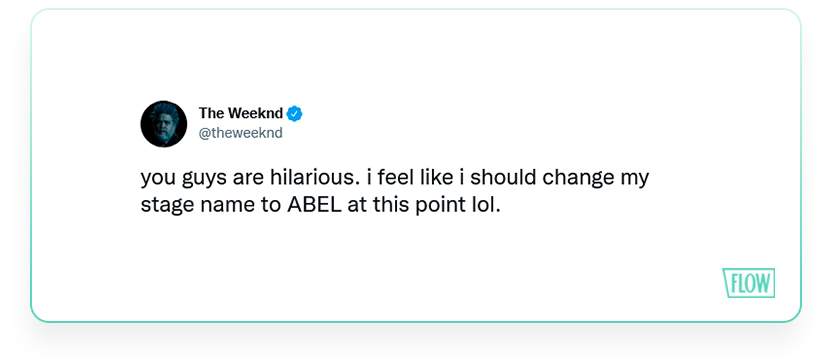This screenshot has width=830, height=362.
Task: Open The Weeknd display name link
Action: tap(241, 113)
